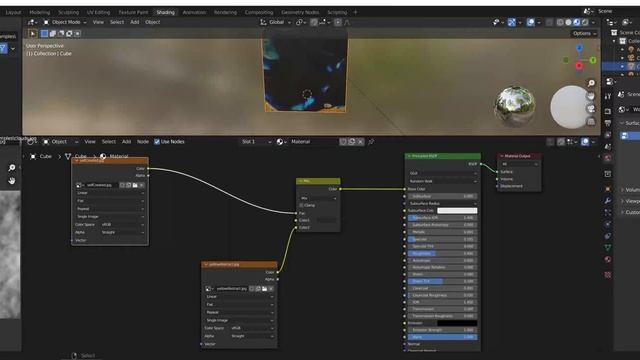Choose extend selection mode icon

[53, 33]
